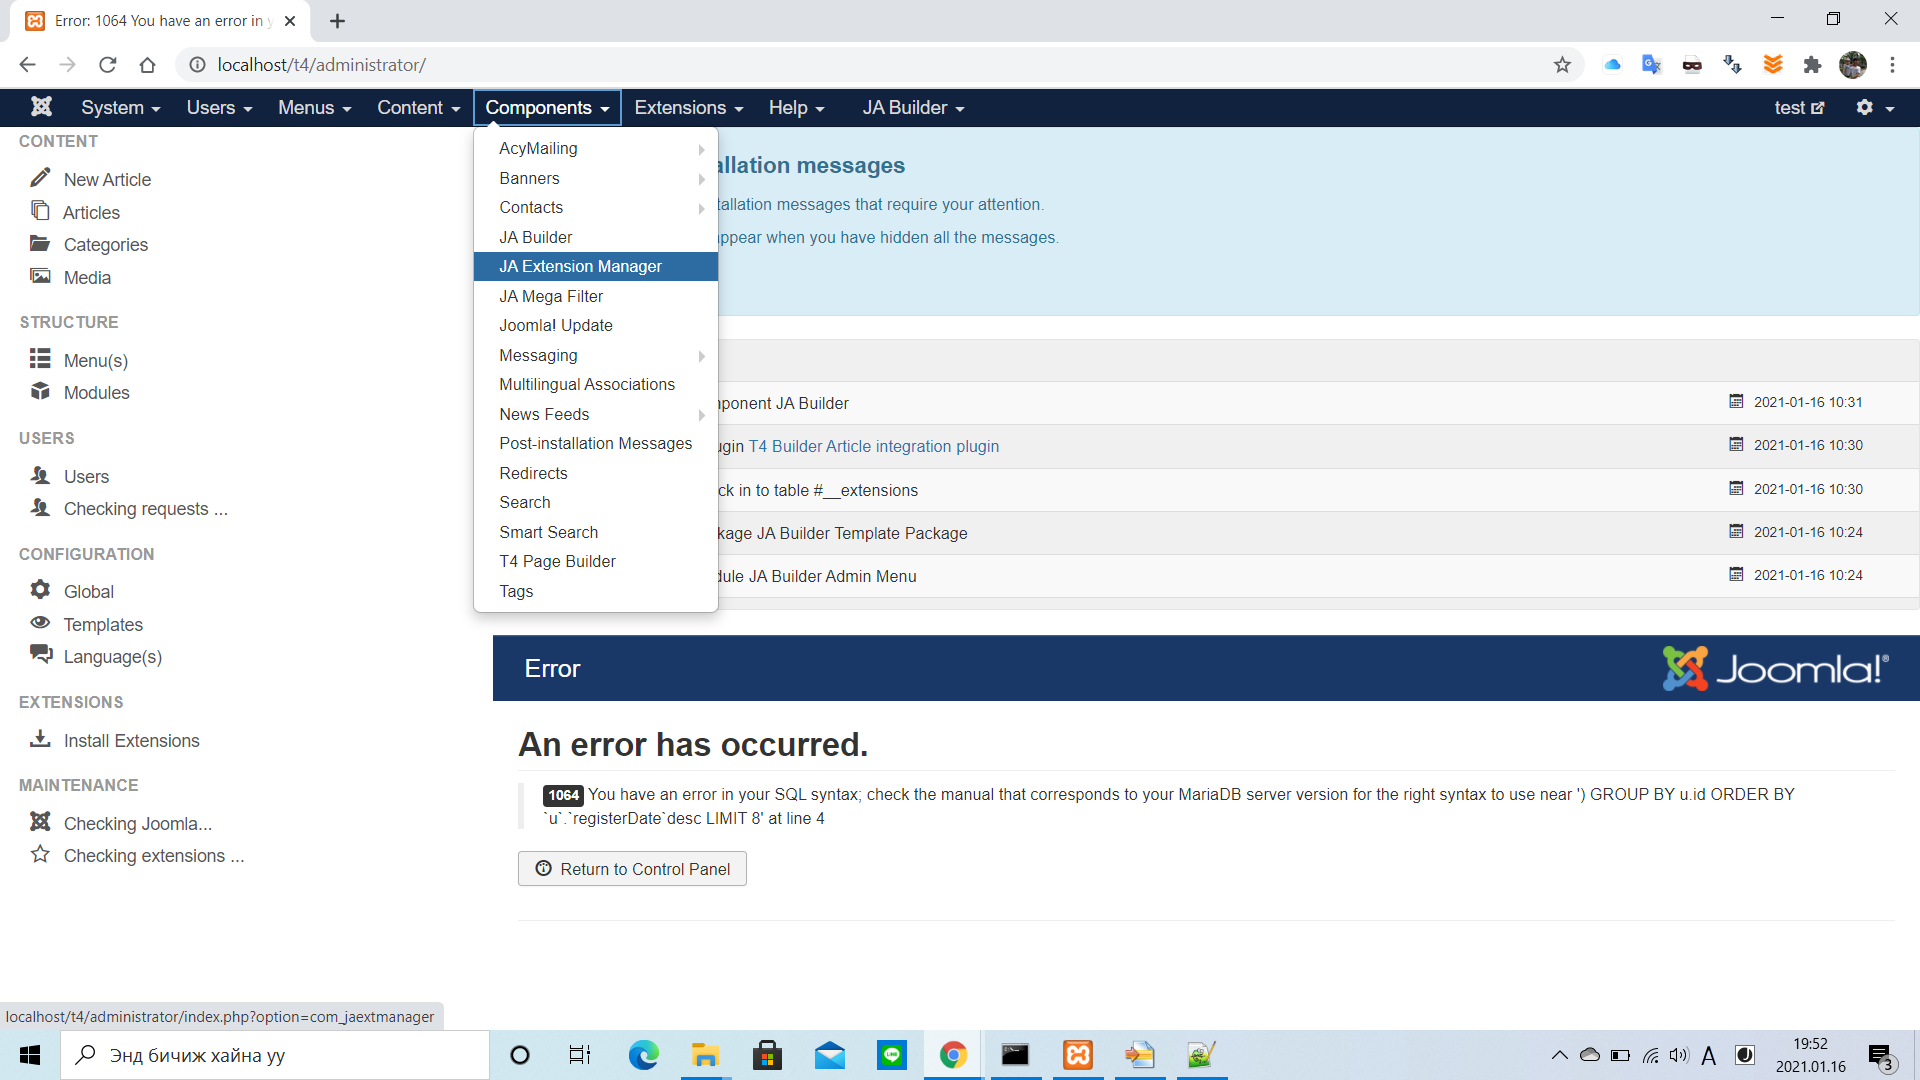Image resolution: width=1920 pixels, height=1080 pixels.
Task: Click Return to Control Panel button
Action: click(632, 869)
